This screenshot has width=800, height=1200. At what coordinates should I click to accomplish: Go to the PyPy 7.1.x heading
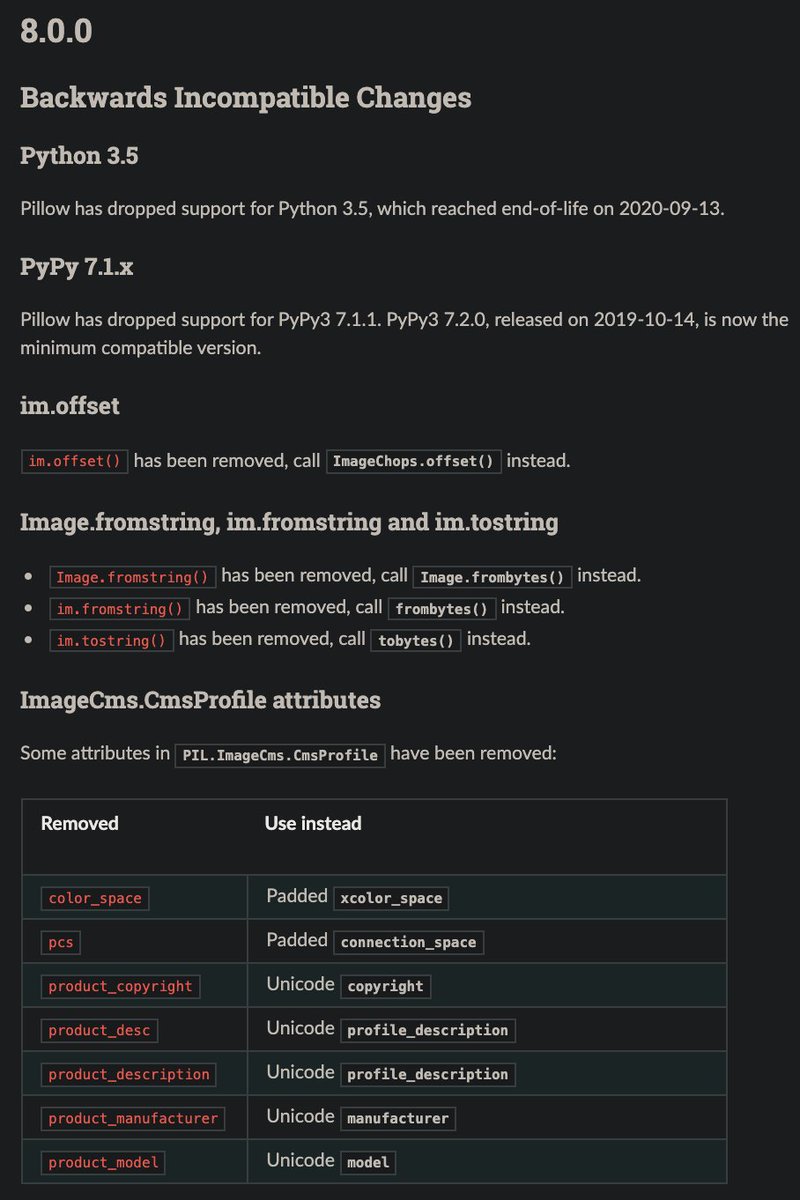click(76, 268)
